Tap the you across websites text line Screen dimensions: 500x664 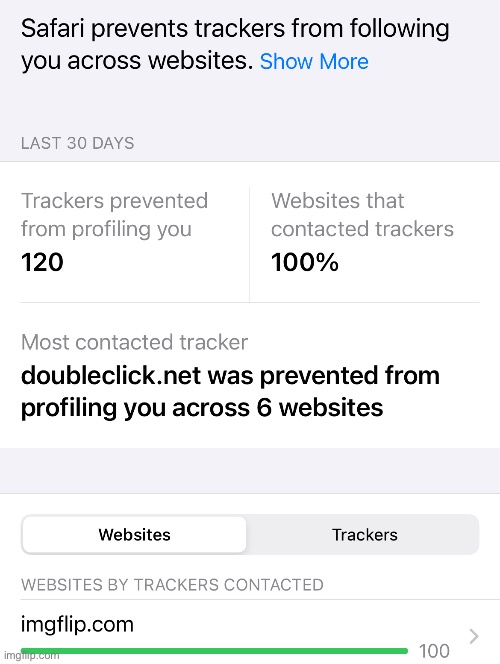137,61
